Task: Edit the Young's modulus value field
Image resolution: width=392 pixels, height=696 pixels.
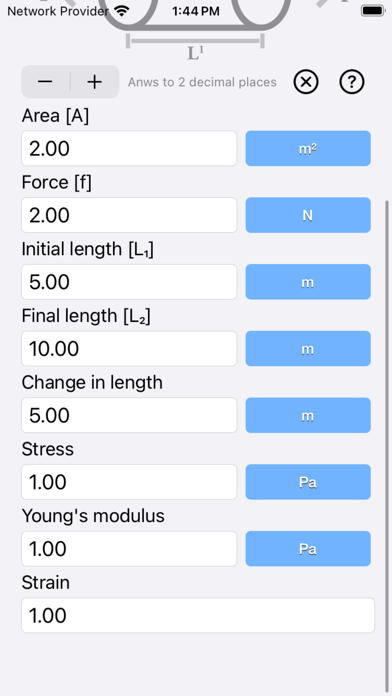Action: click(x=129, y=549)
